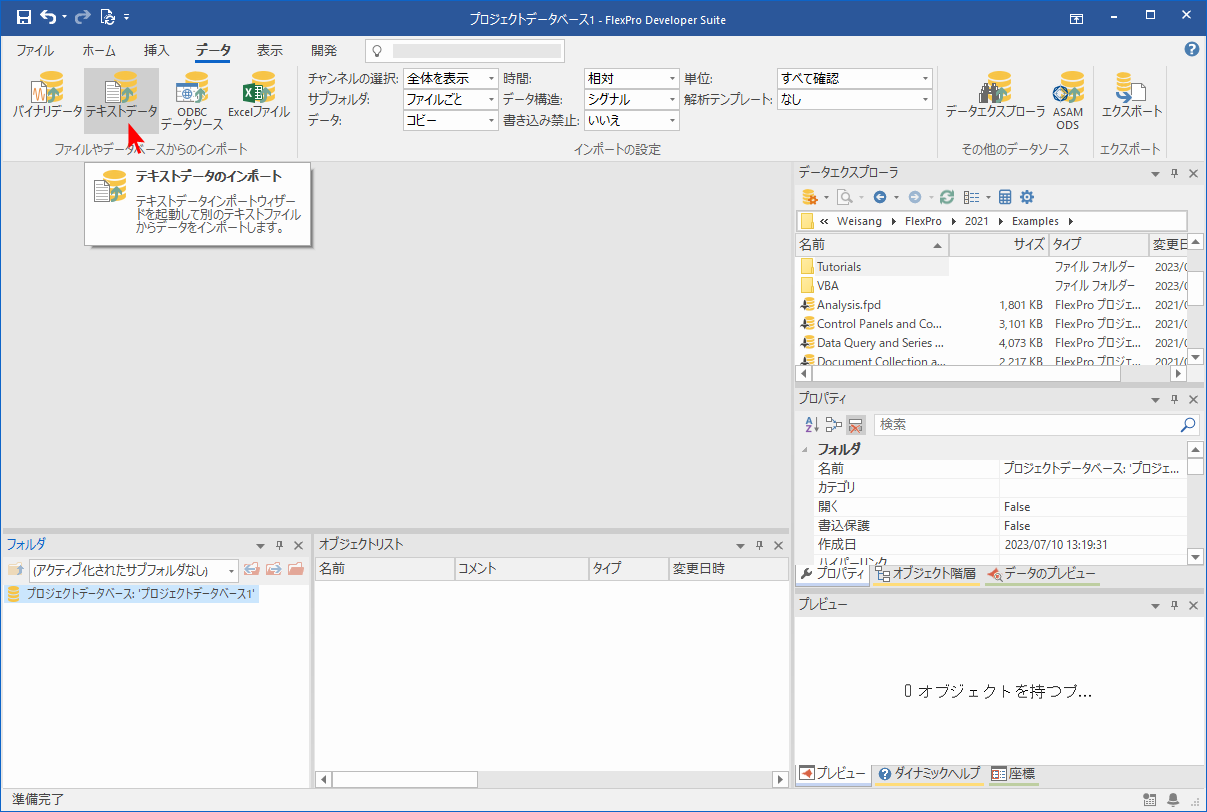The width and height of the screenshot is (1207, 812).
Task: Switch to the 挿入 ribbon tab
Action: pyautogui.click(x=157, y=50)
